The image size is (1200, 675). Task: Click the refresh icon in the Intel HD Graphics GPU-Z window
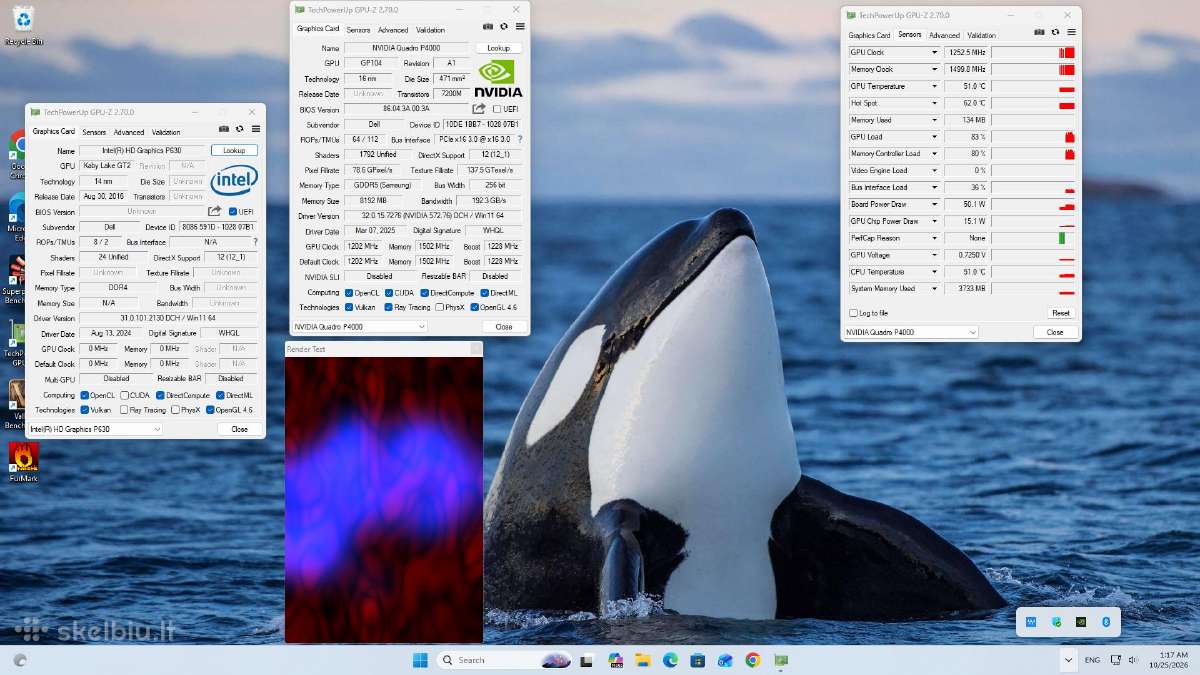coord(240,129)
